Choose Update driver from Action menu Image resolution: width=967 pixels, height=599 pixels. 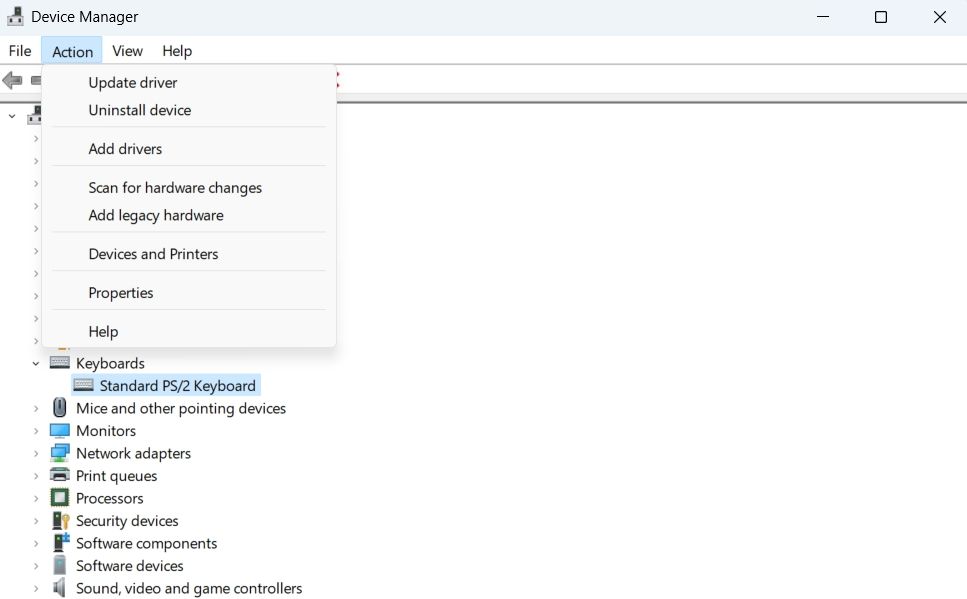coord(189,83)
